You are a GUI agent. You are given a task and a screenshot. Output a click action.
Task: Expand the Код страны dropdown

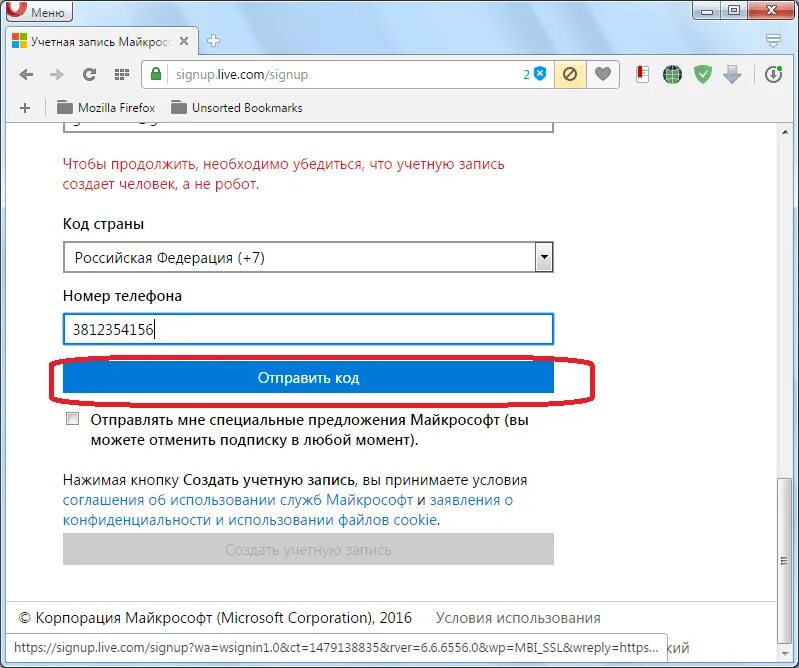point(308,257)
